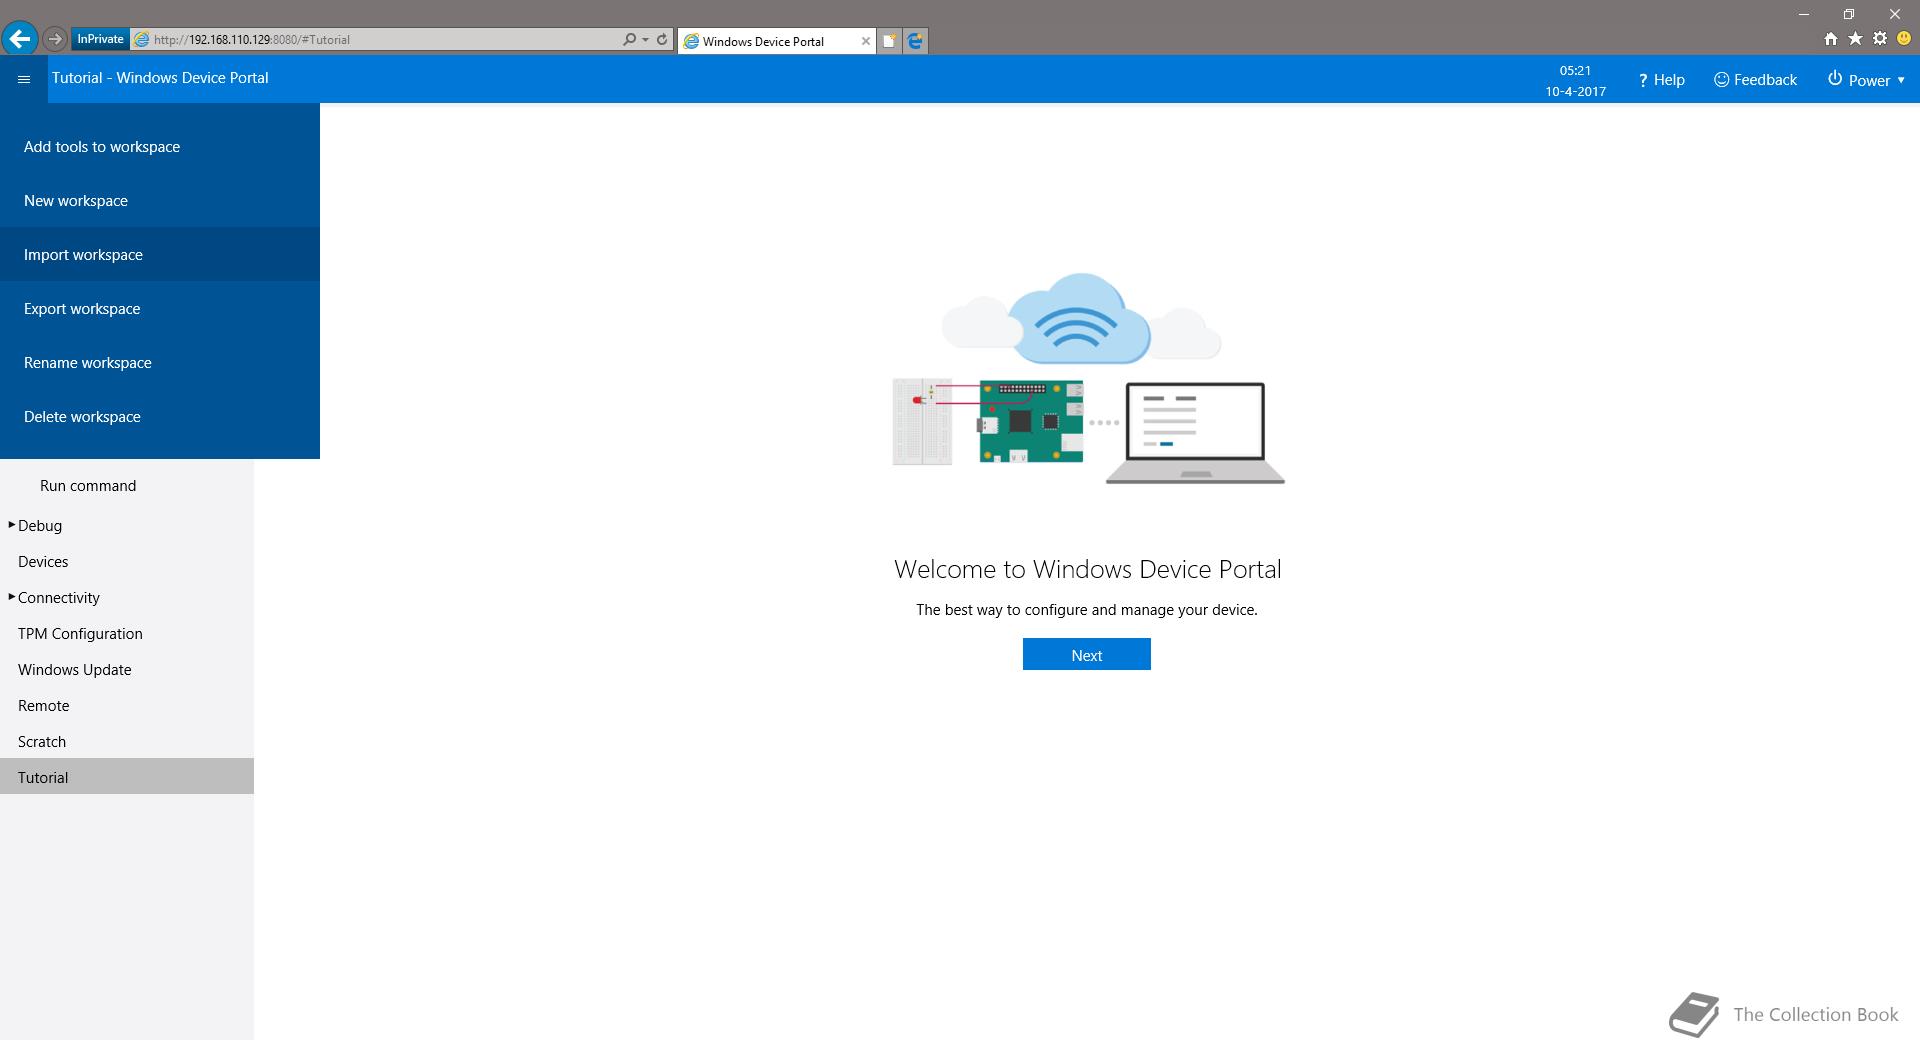The height and width of the screenshot is (1040, 1920).
Task: Select Rename workspace
Action: click(160, 363)
